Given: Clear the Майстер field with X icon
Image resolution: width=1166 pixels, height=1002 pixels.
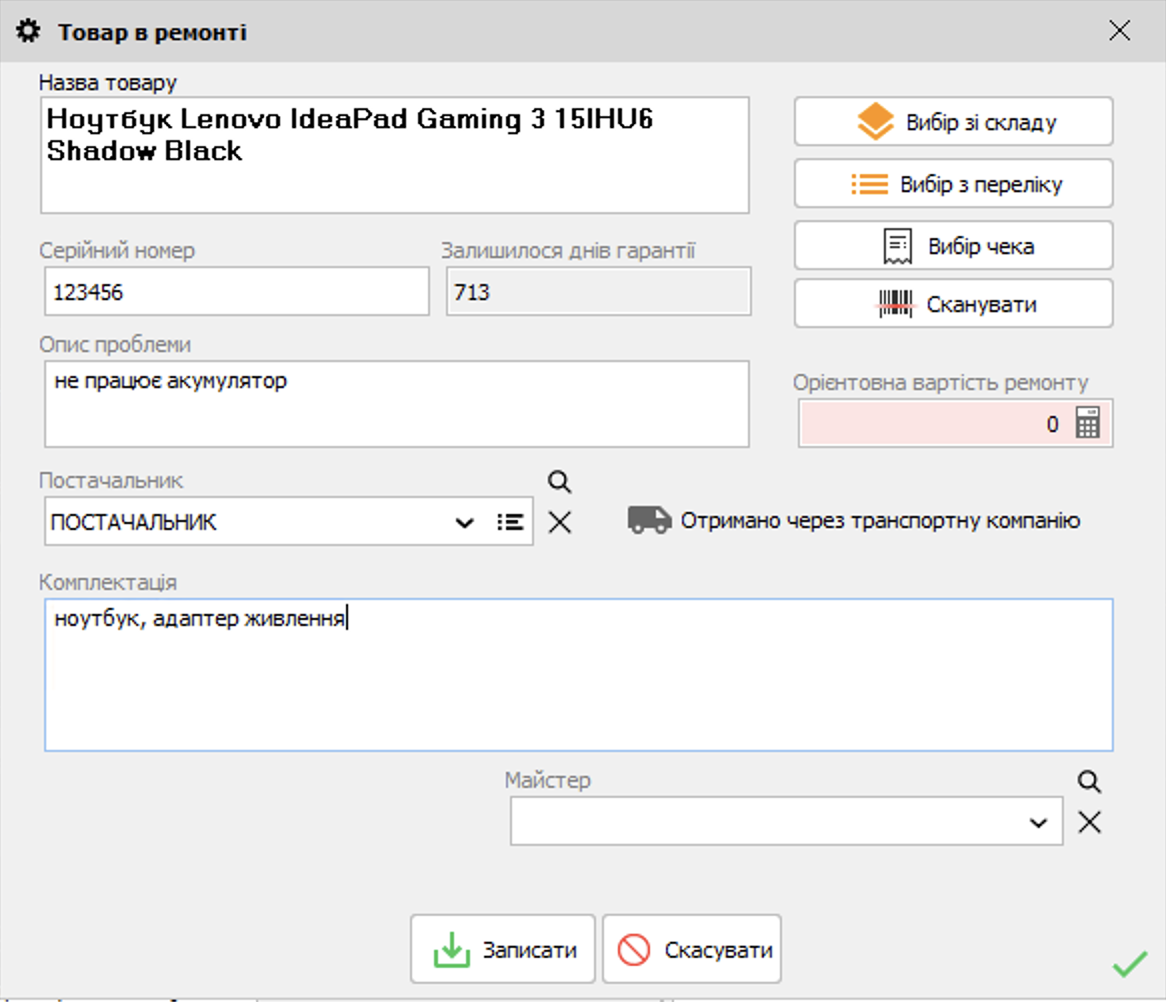Looking at the screenshot, I should click(1089, 822).
